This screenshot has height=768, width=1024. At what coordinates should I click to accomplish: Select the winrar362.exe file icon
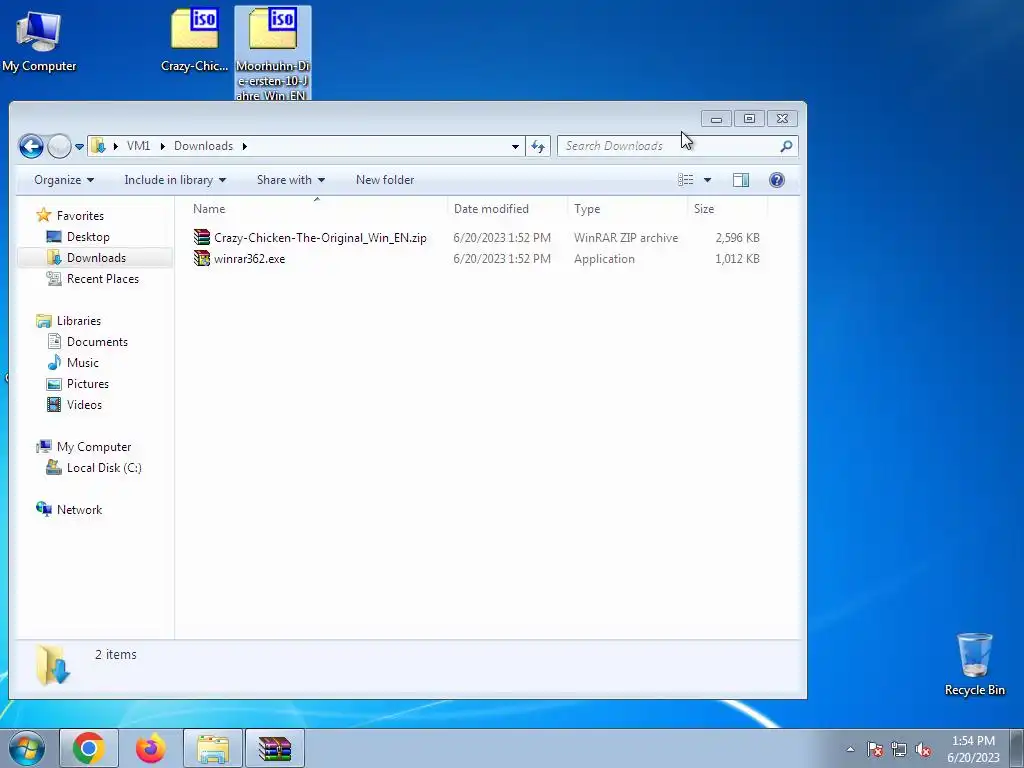tap(202, 258)
